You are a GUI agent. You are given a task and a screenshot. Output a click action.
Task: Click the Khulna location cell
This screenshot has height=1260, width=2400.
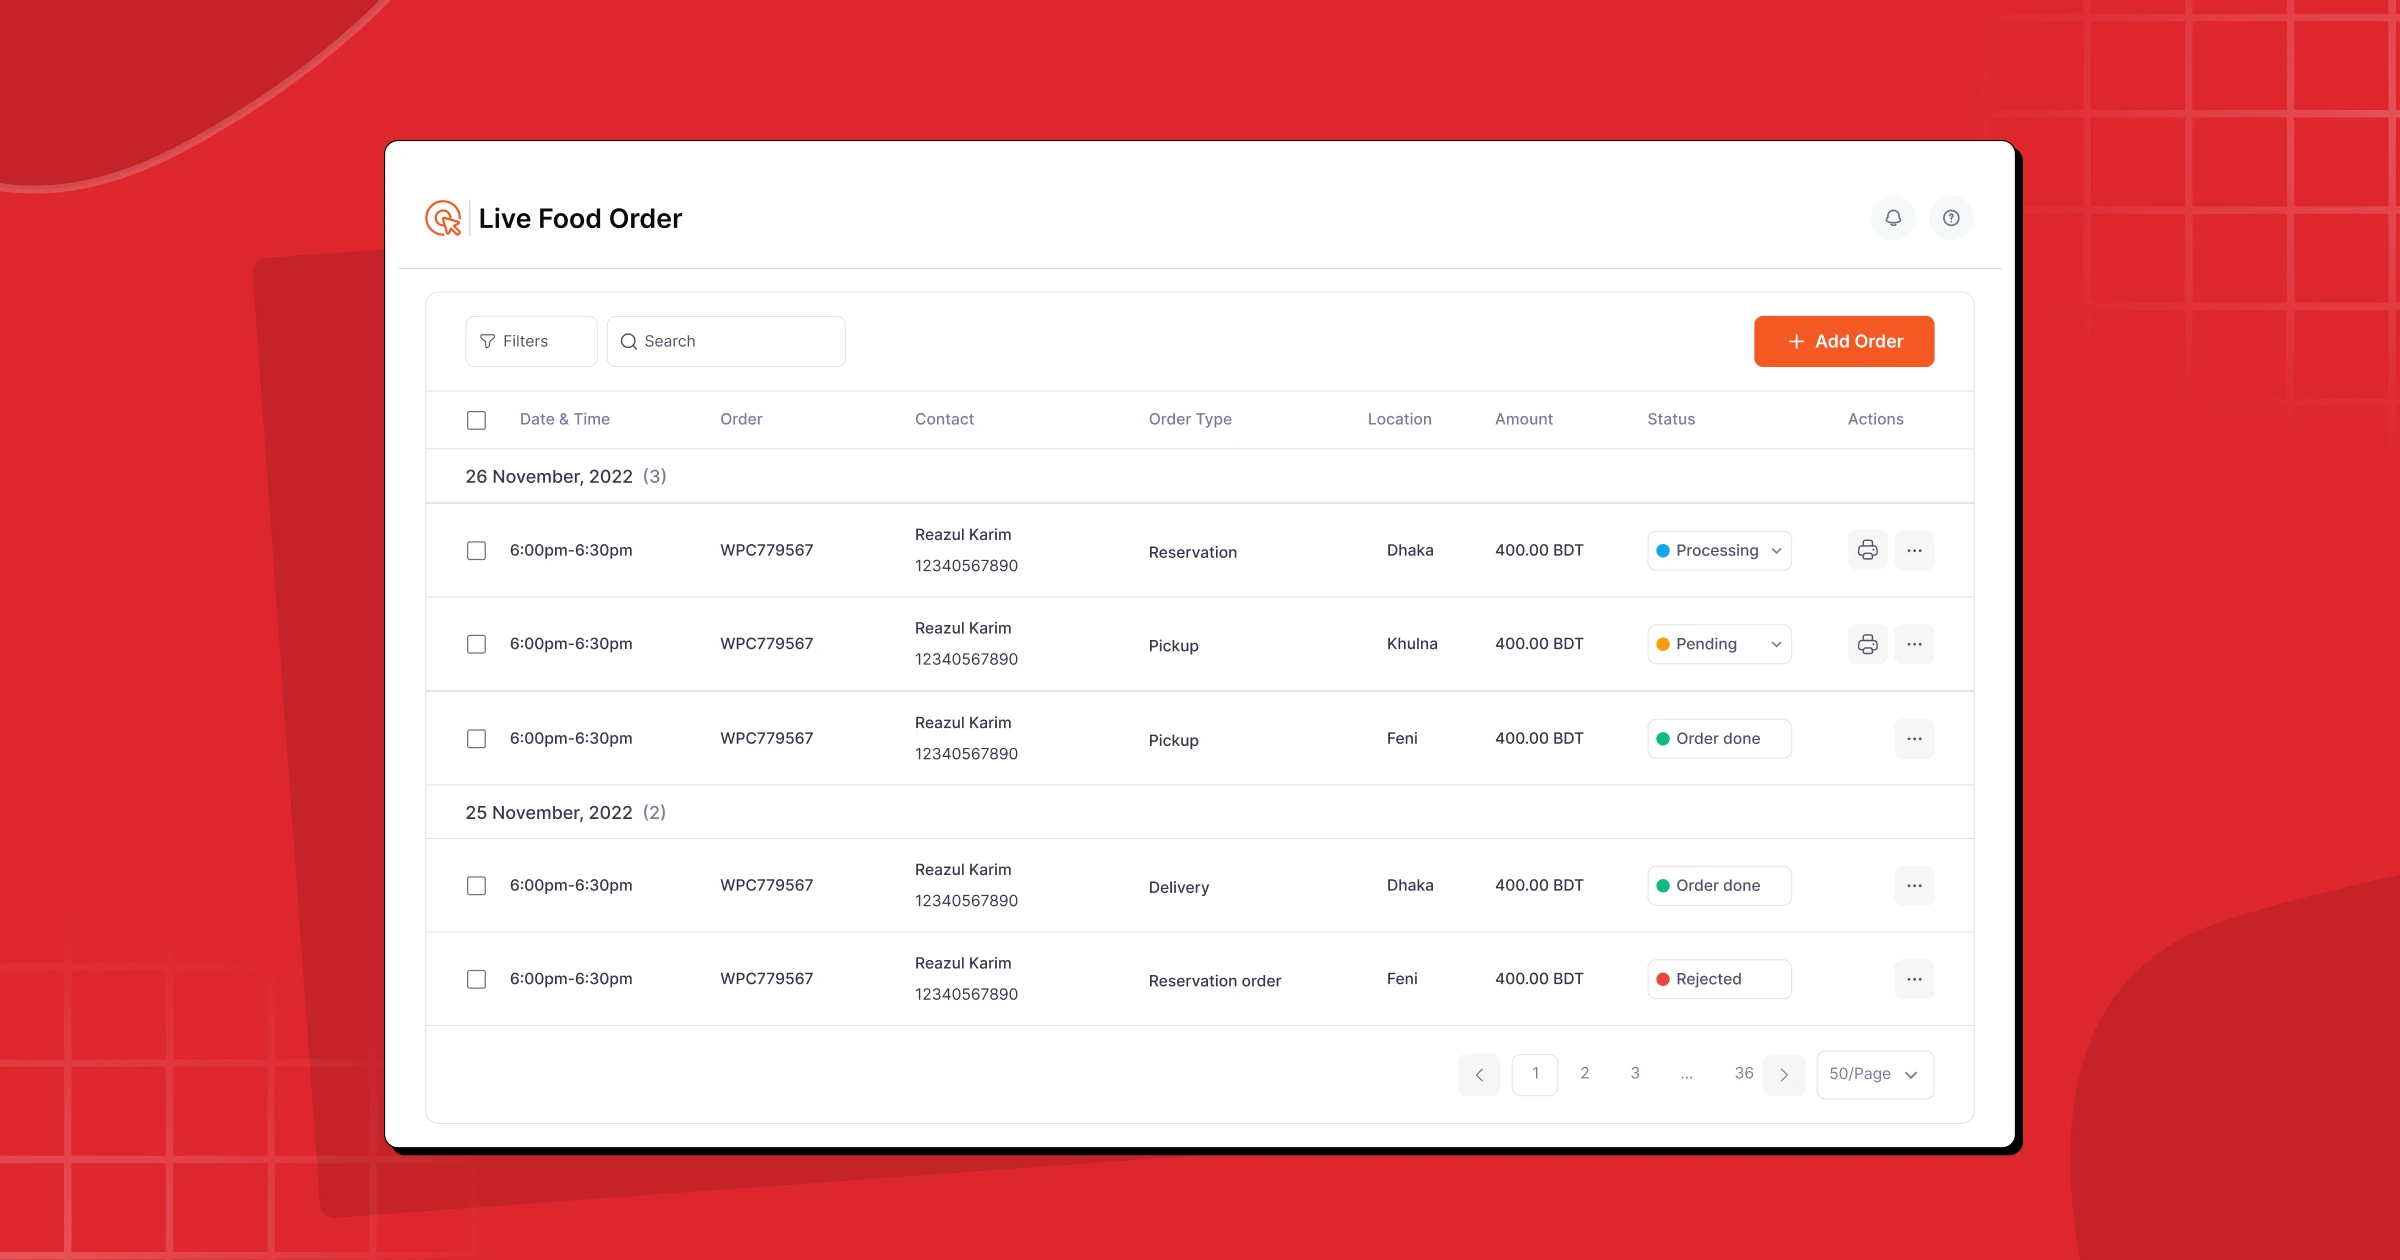click(x=1412, y=644)
